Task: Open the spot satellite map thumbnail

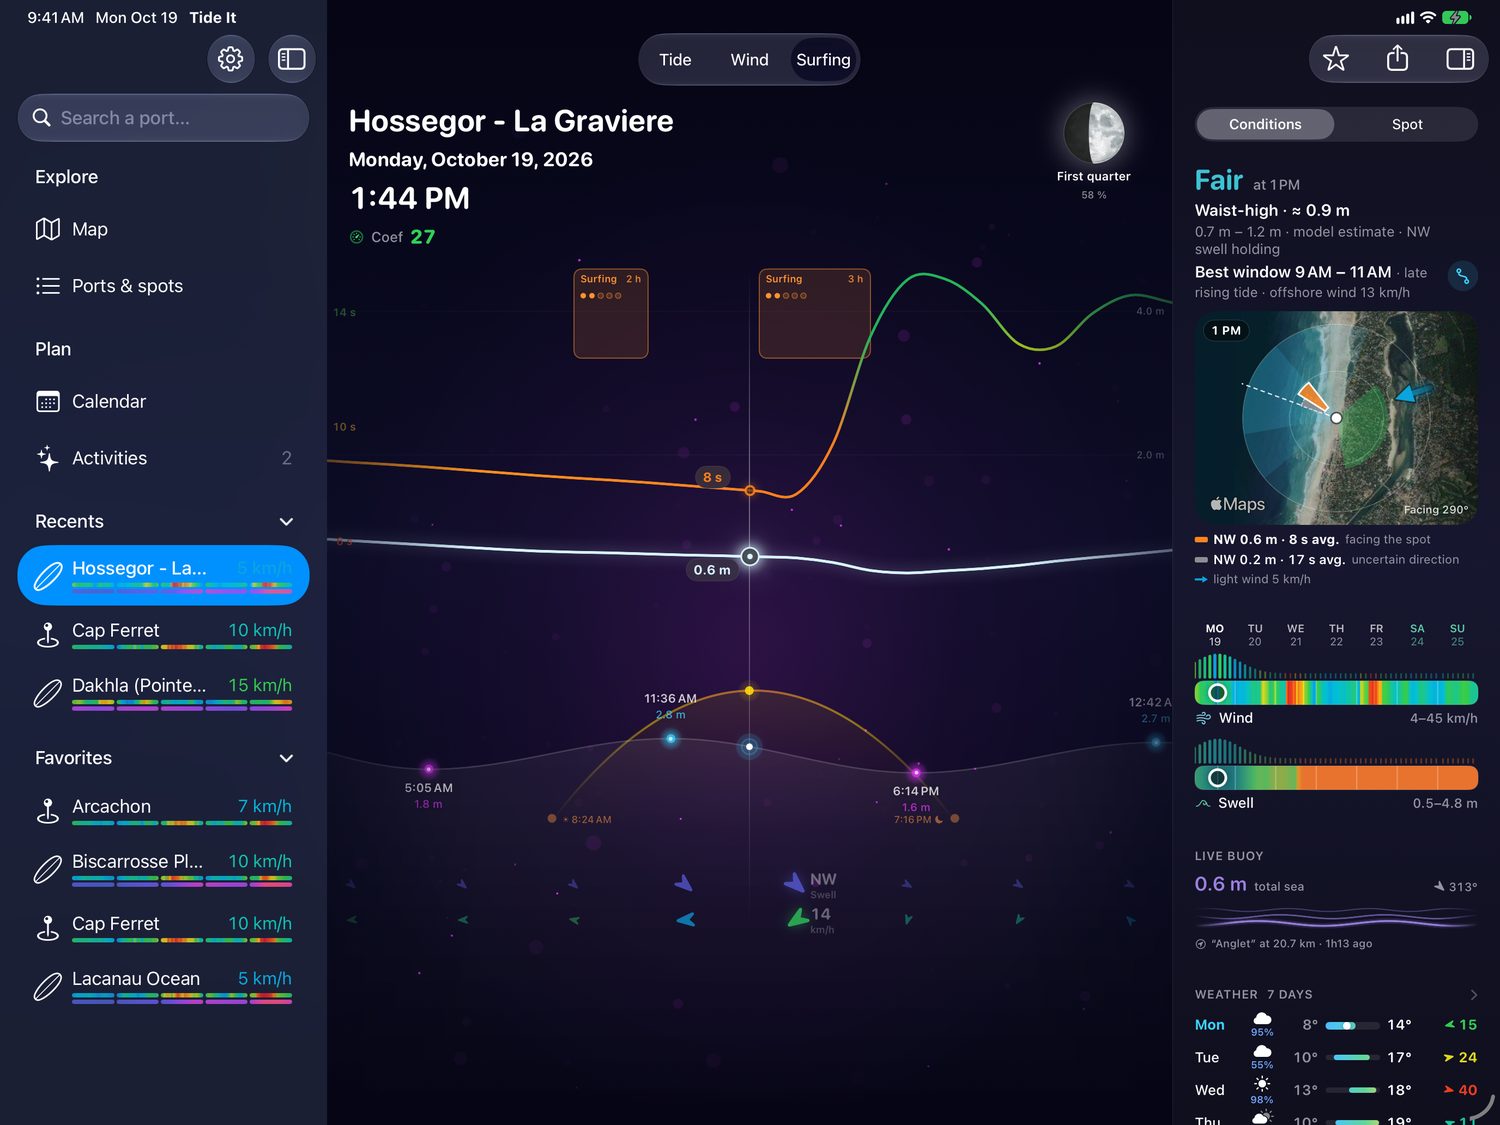Action: point(1336,418)
